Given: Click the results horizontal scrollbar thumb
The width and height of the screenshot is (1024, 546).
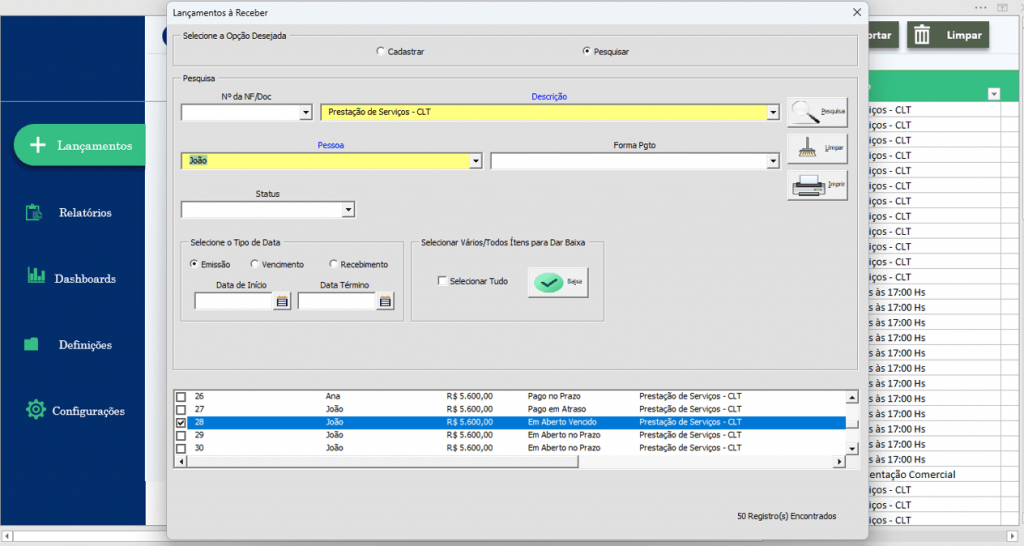Looking at the screenshot, I should click(x=383, y=461).
